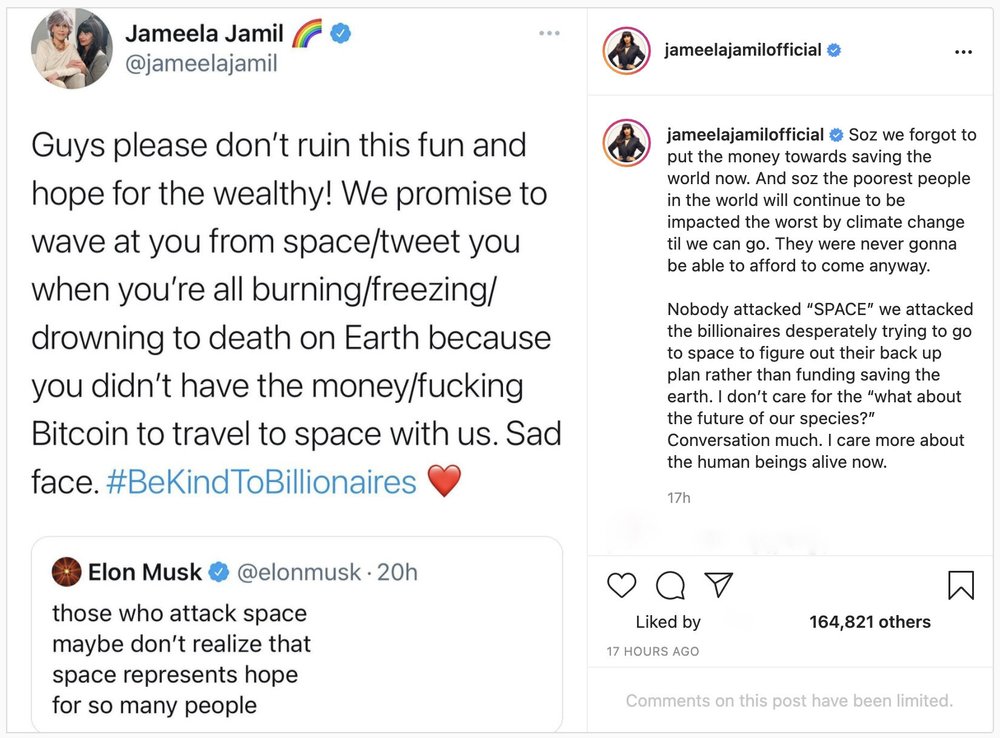Screen dimensions: 1000x738
Task: Click Jameela Jamil display name on tweet
Action: click(x=203, y=33)
